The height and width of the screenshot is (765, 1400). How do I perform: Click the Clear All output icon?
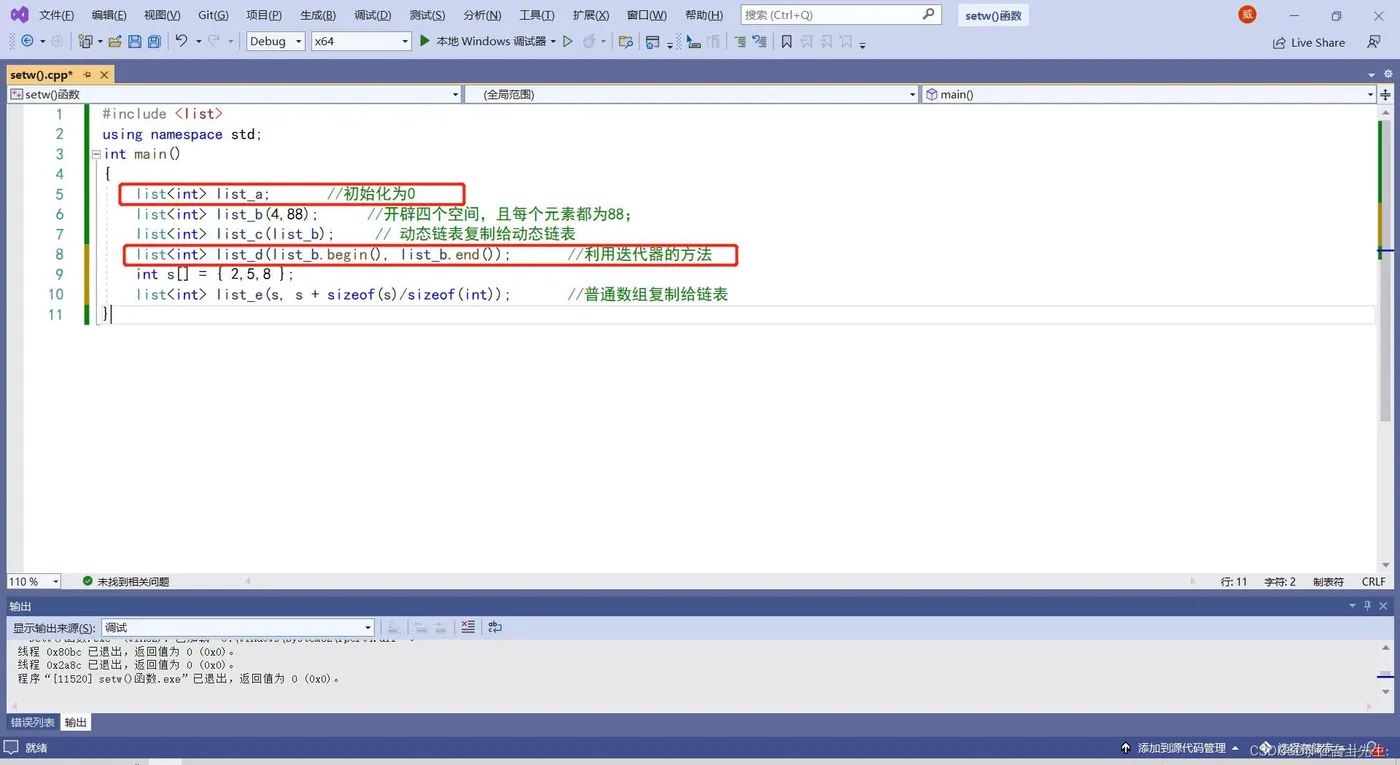[x=468, y=627]
